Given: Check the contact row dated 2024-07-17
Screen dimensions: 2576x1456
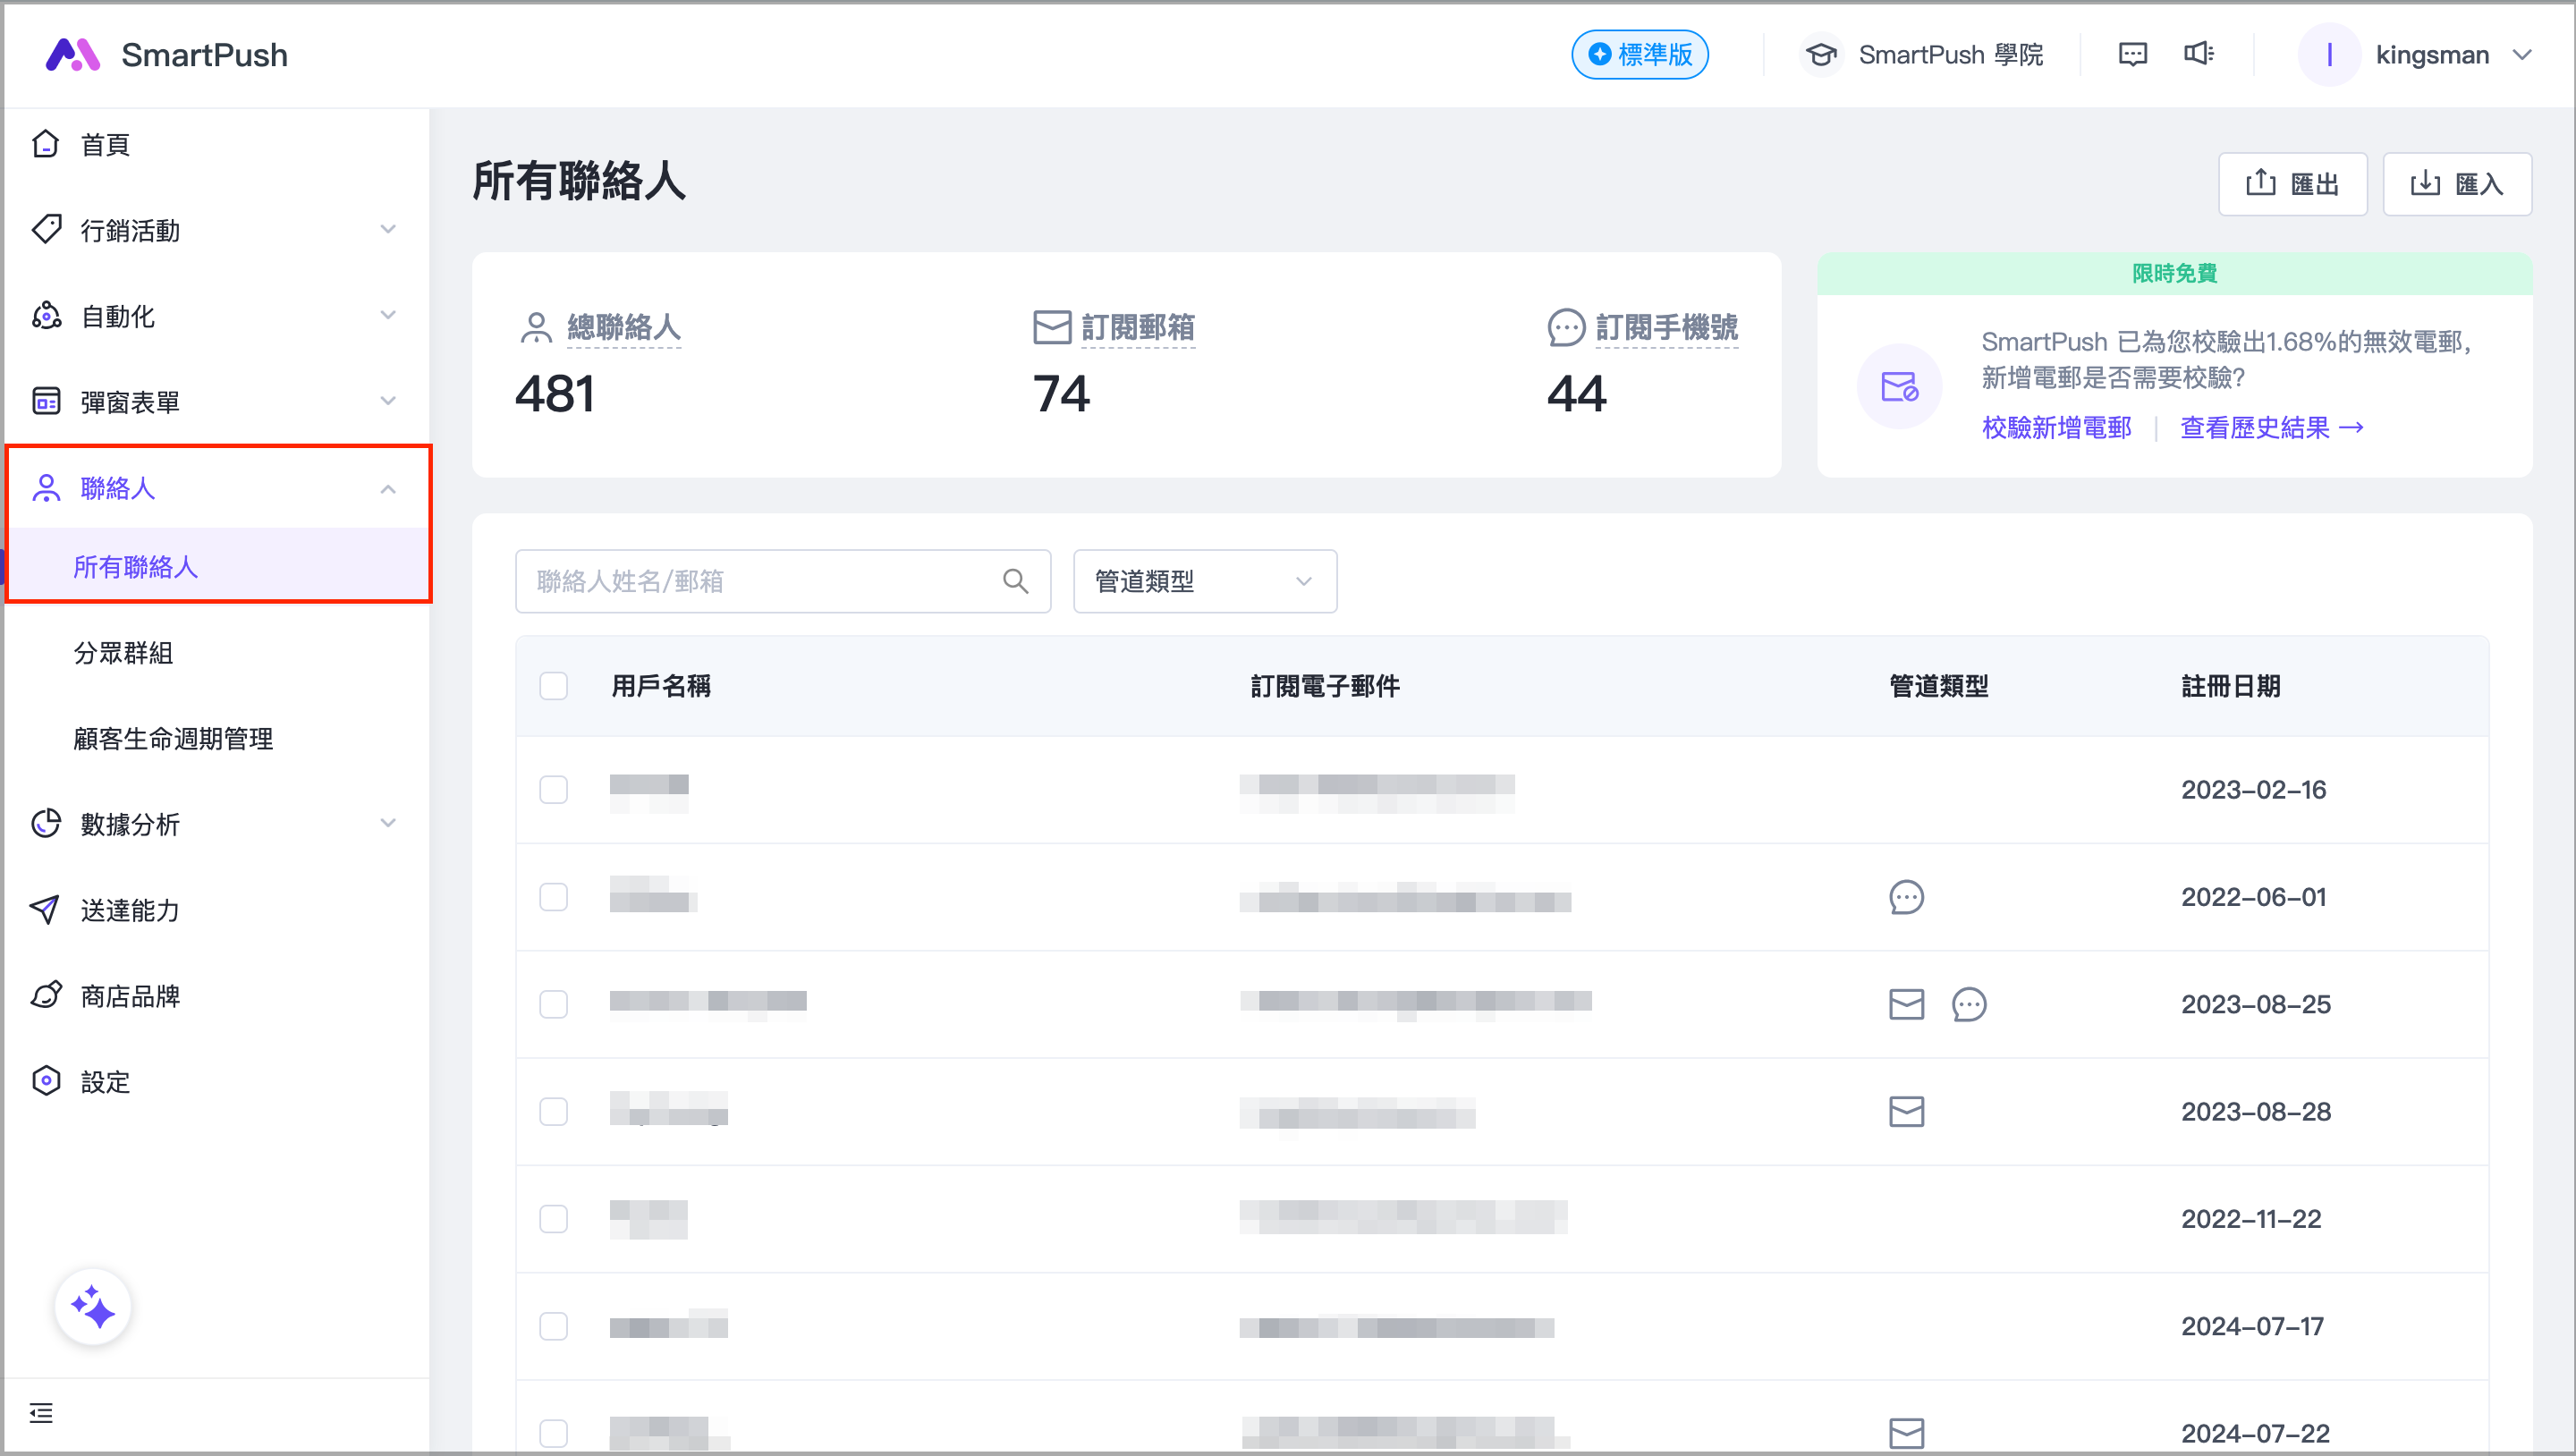Looking at the screenshot, I should point(553,1326).
